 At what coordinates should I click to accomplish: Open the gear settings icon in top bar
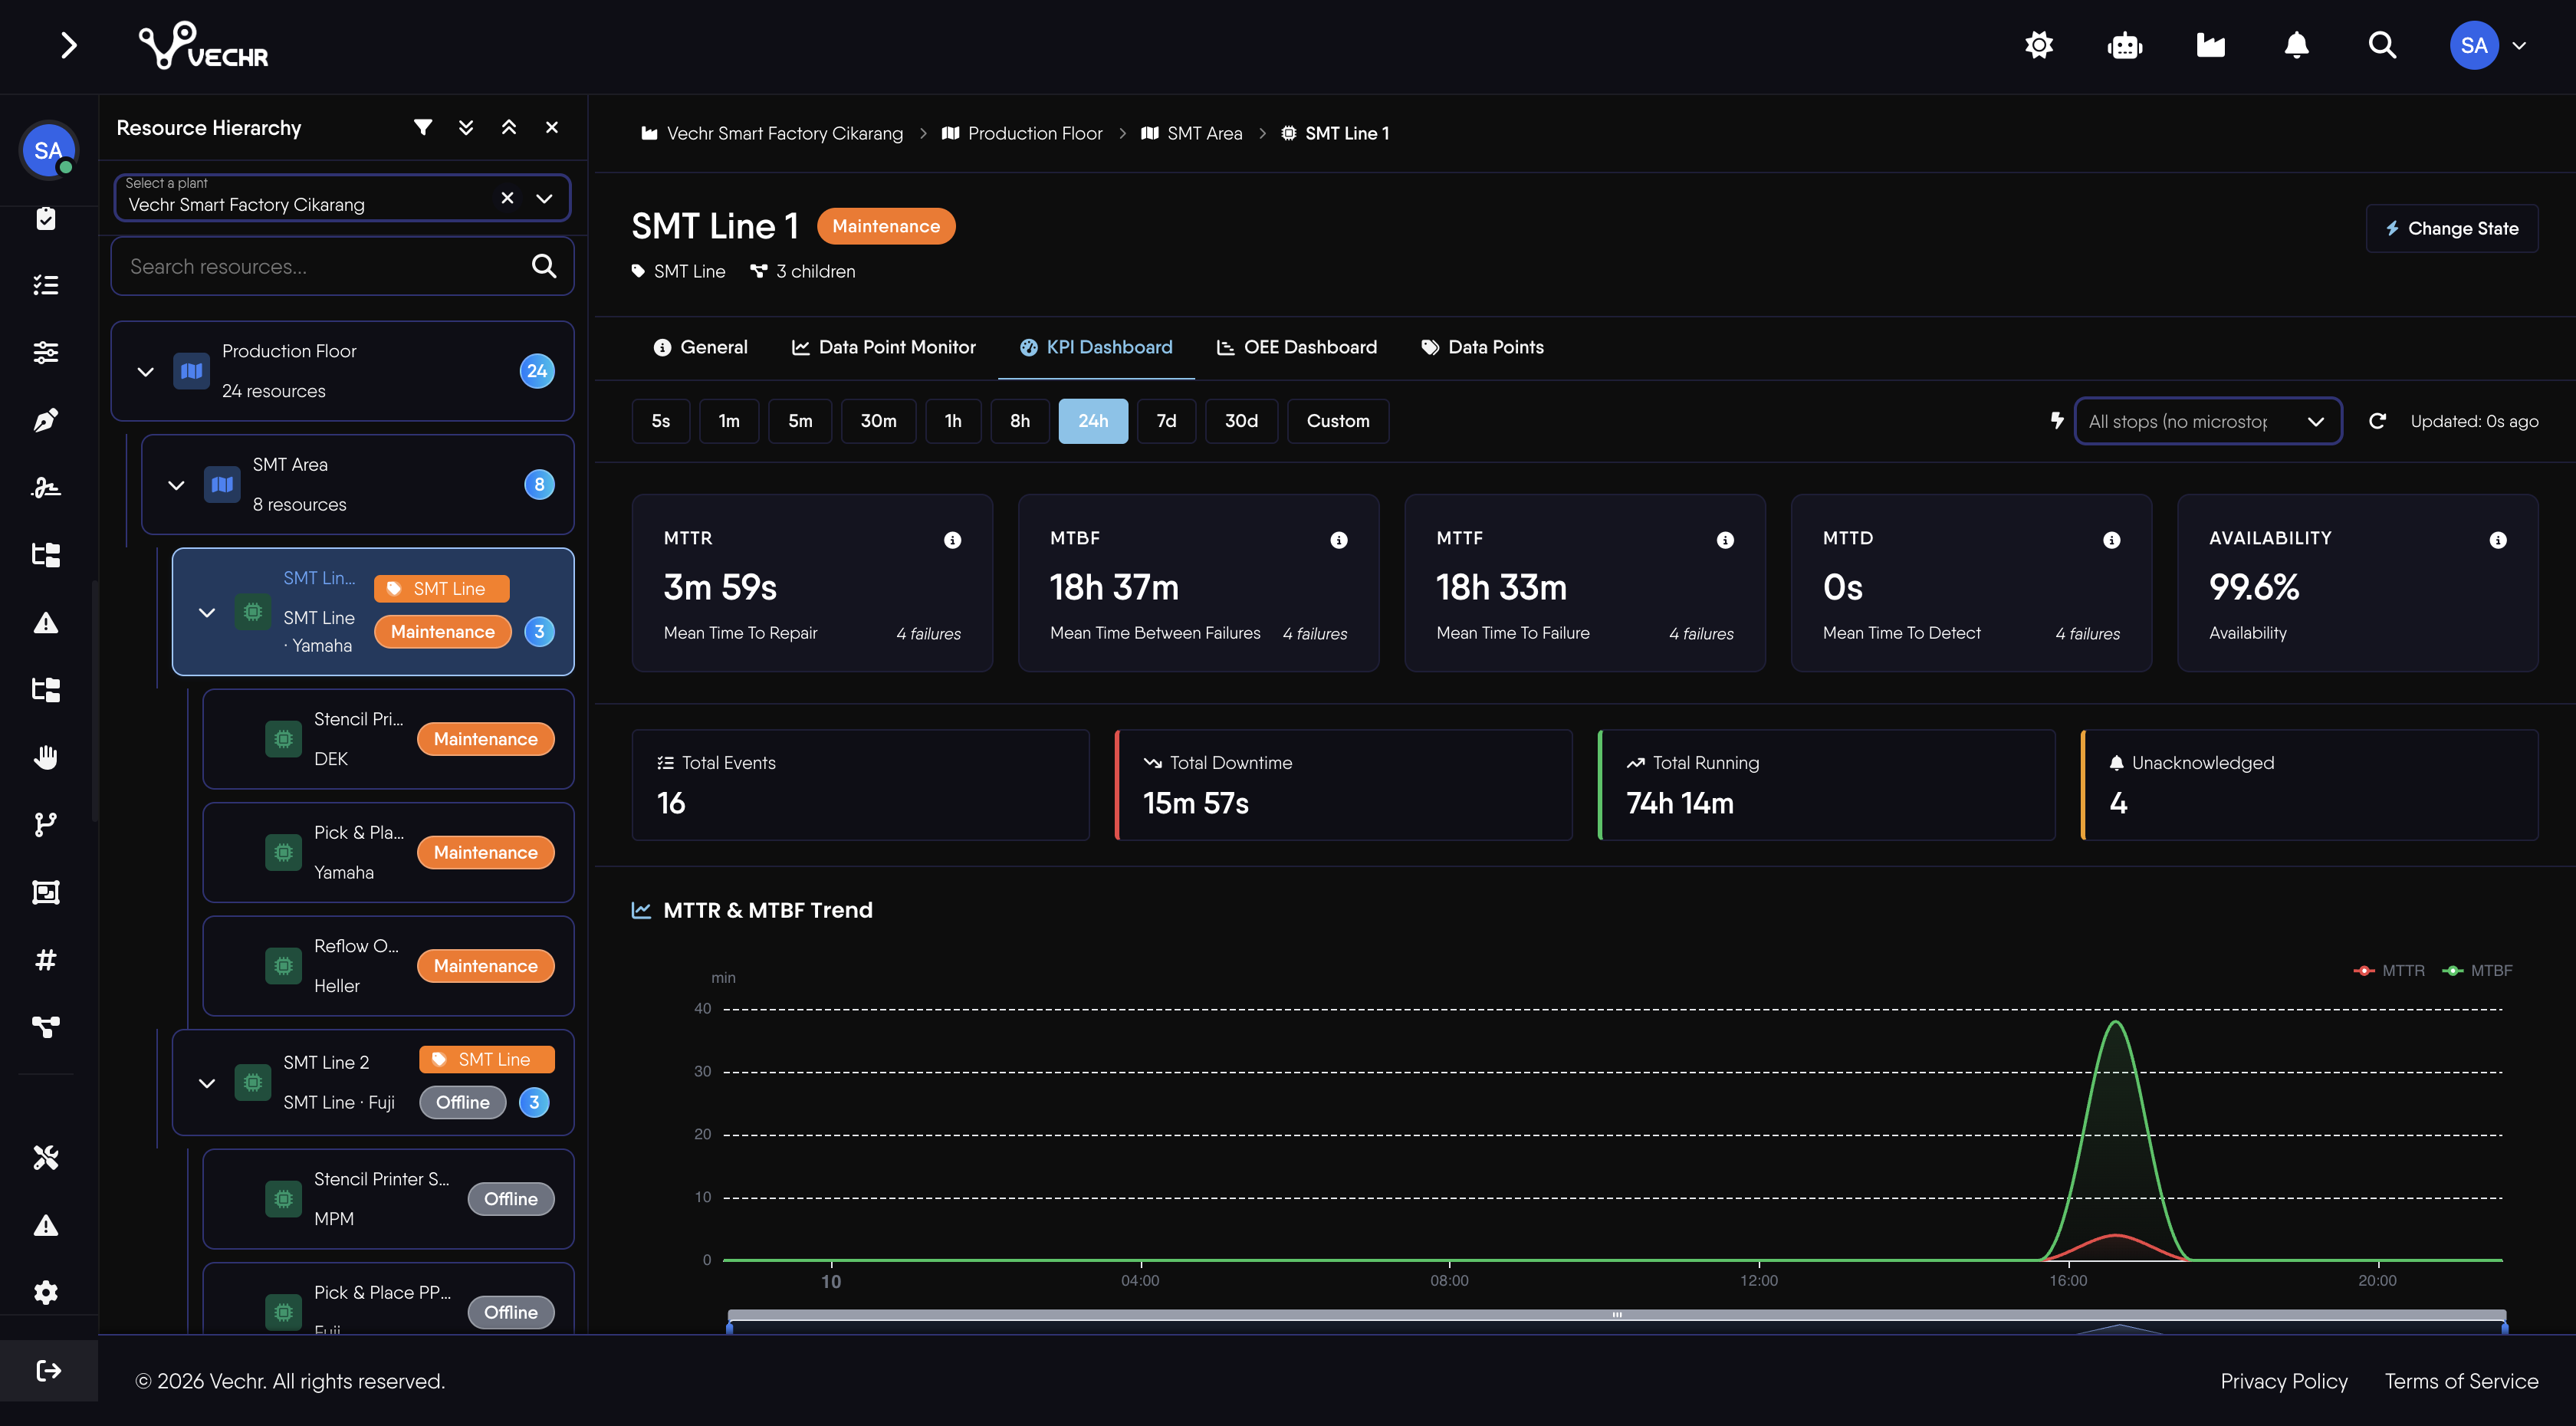click(x=2038, y=45)
